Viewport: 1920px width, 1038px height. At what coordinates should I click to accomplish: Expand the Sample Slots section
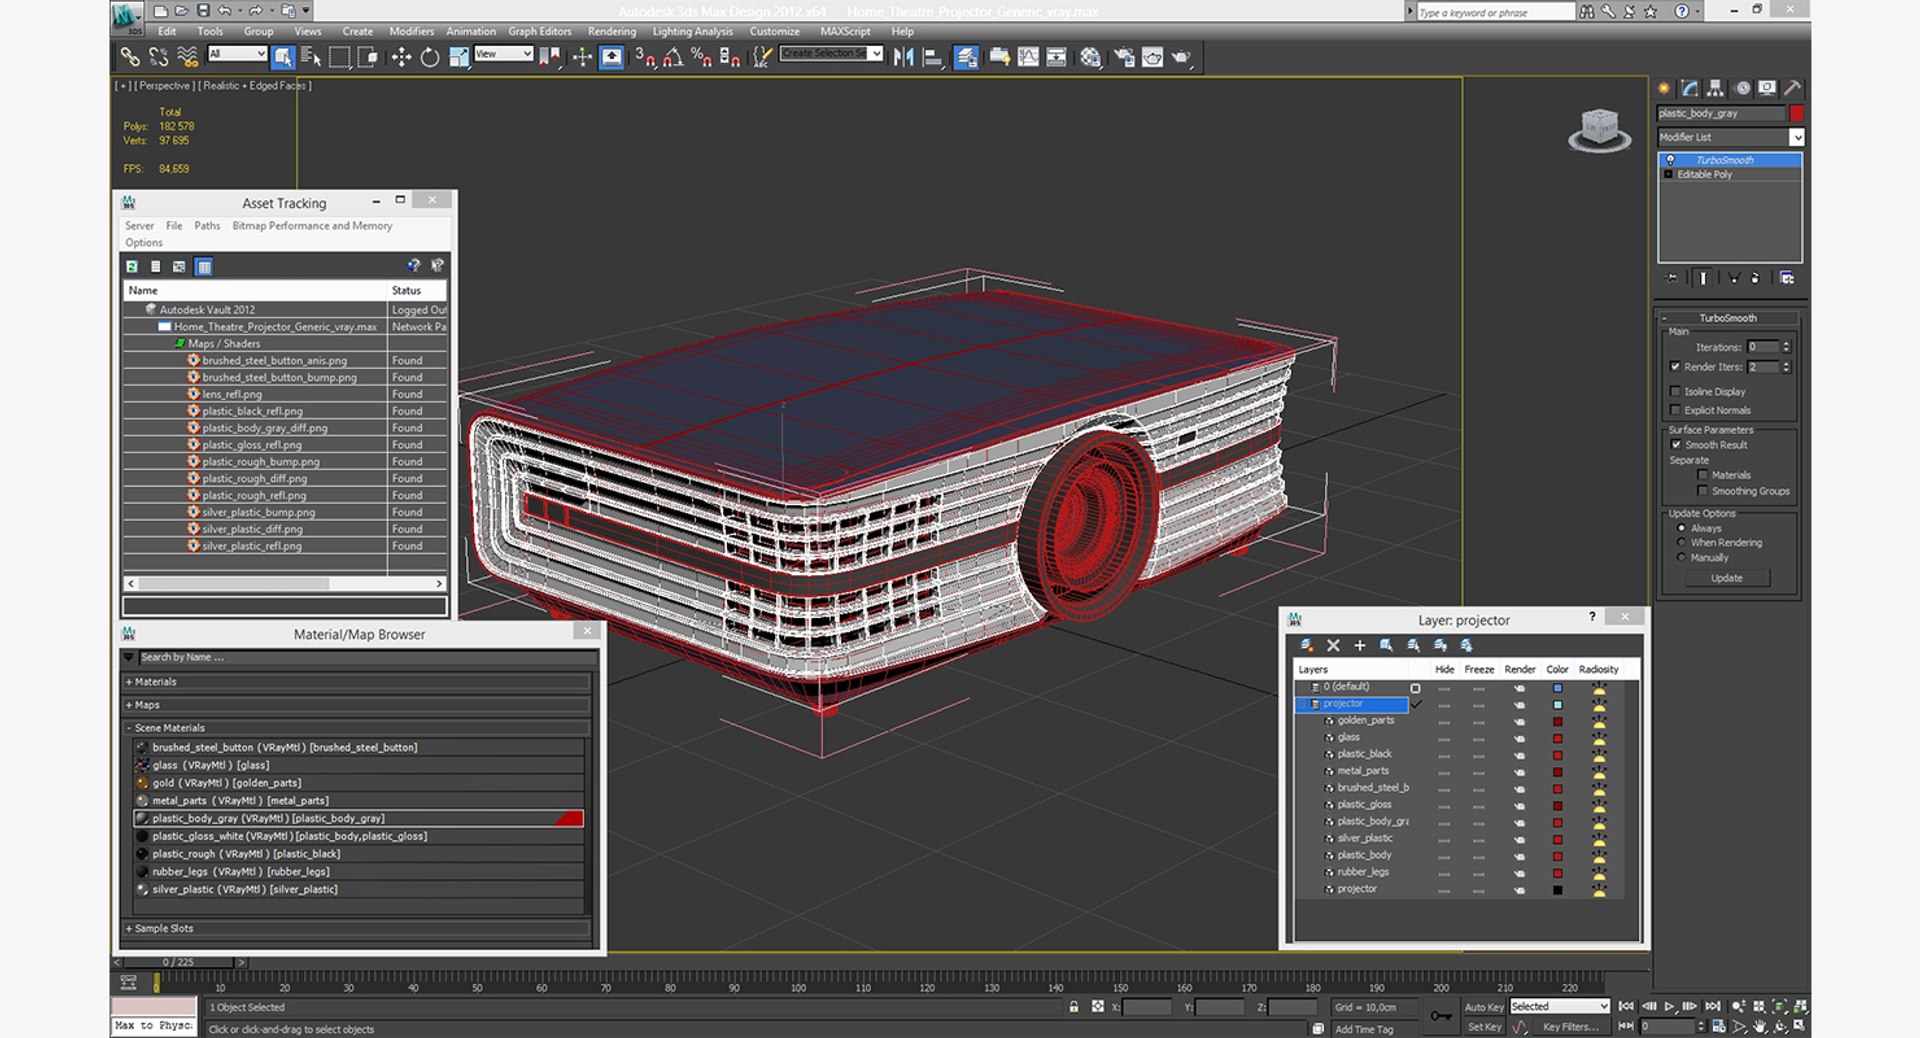(164, 929)
